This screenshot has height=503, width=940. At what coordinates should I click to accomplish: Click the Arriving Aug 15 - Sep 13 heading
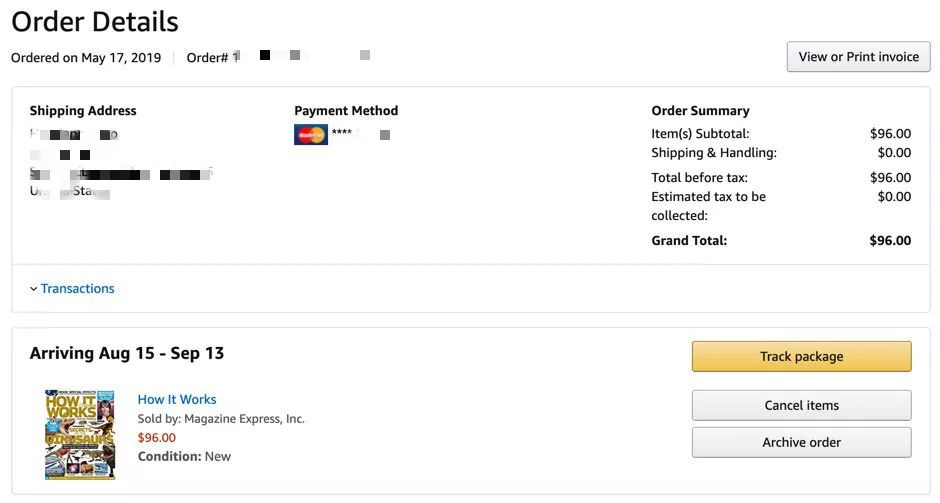[x=127, y=353]
